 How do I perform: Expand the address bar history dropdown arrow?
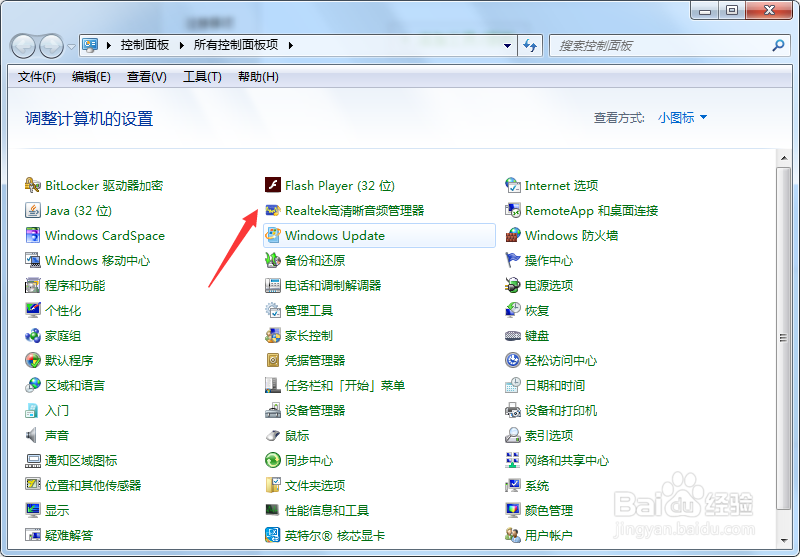(x=507, y=46)
